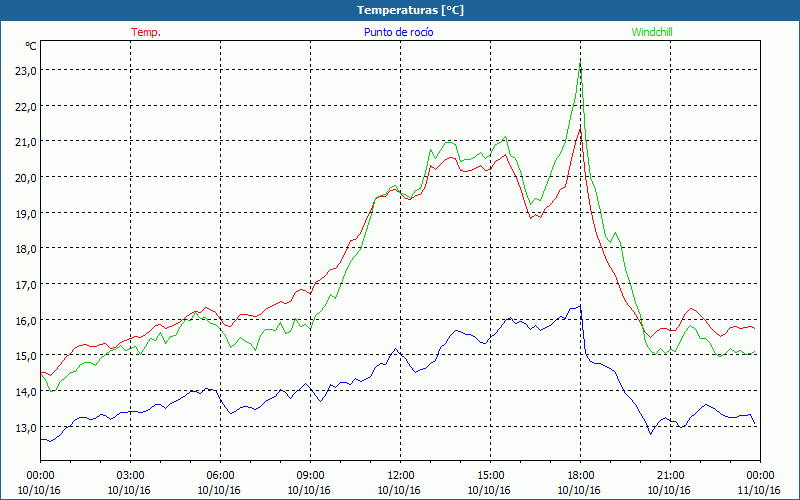Screen dimensions: 800x500
Task: Select the blue "Punto de rocío" legend label
Action: tap(398, 32)
